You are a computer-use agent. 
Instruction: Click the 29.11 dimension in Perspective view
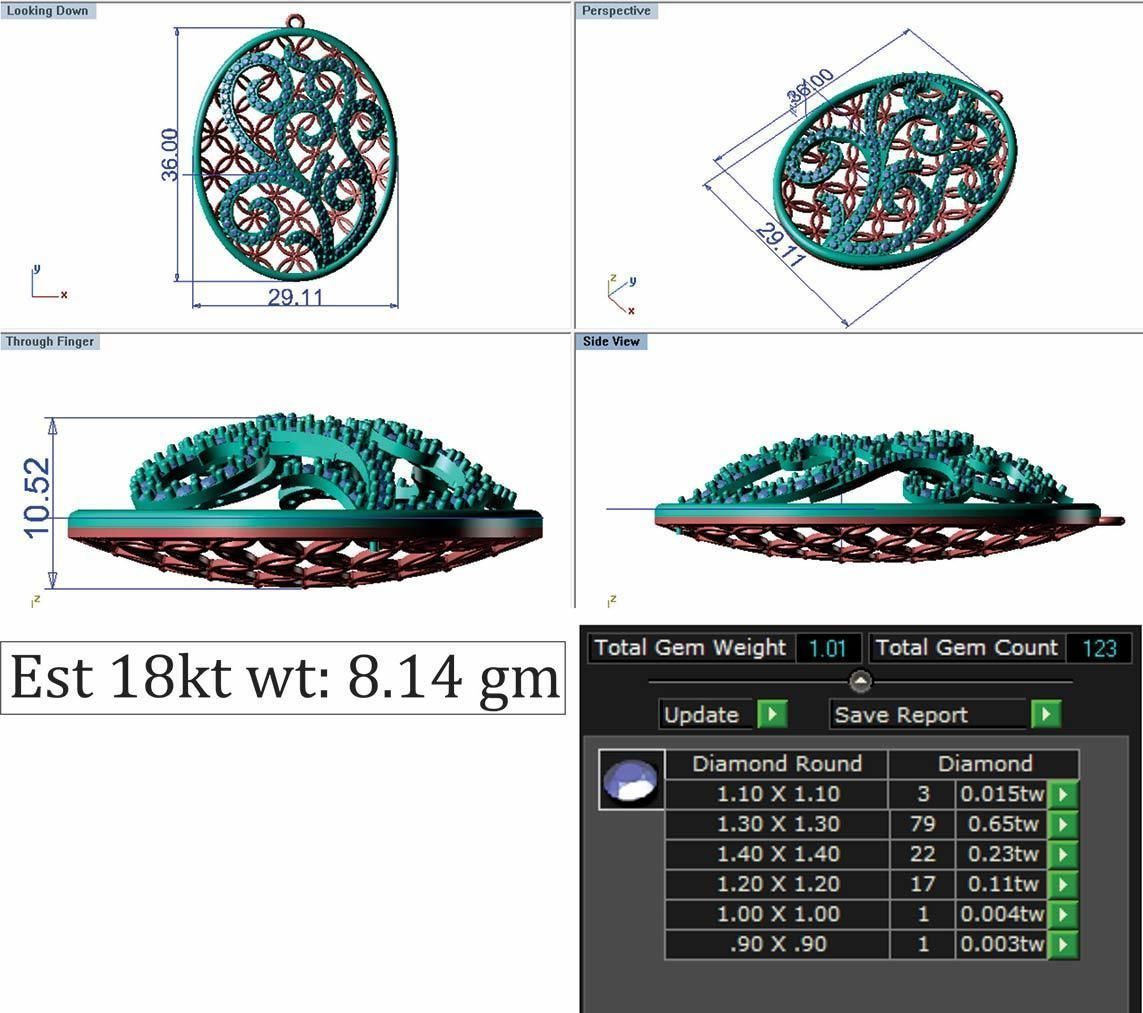781,245
